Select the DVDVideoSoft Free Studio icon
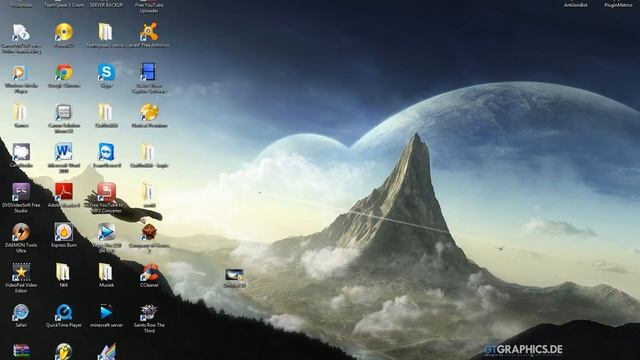The height and width of the screenshot is (360, 640). coord(21,192)
